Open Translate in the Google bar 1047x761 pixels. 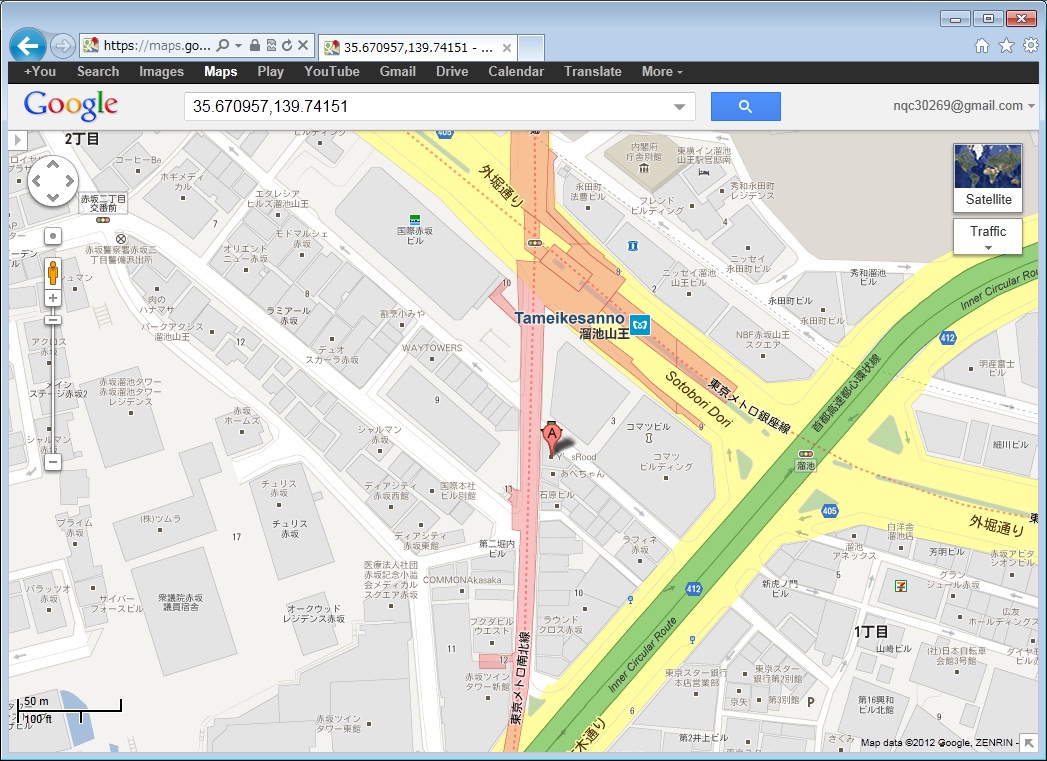(592, 71)
